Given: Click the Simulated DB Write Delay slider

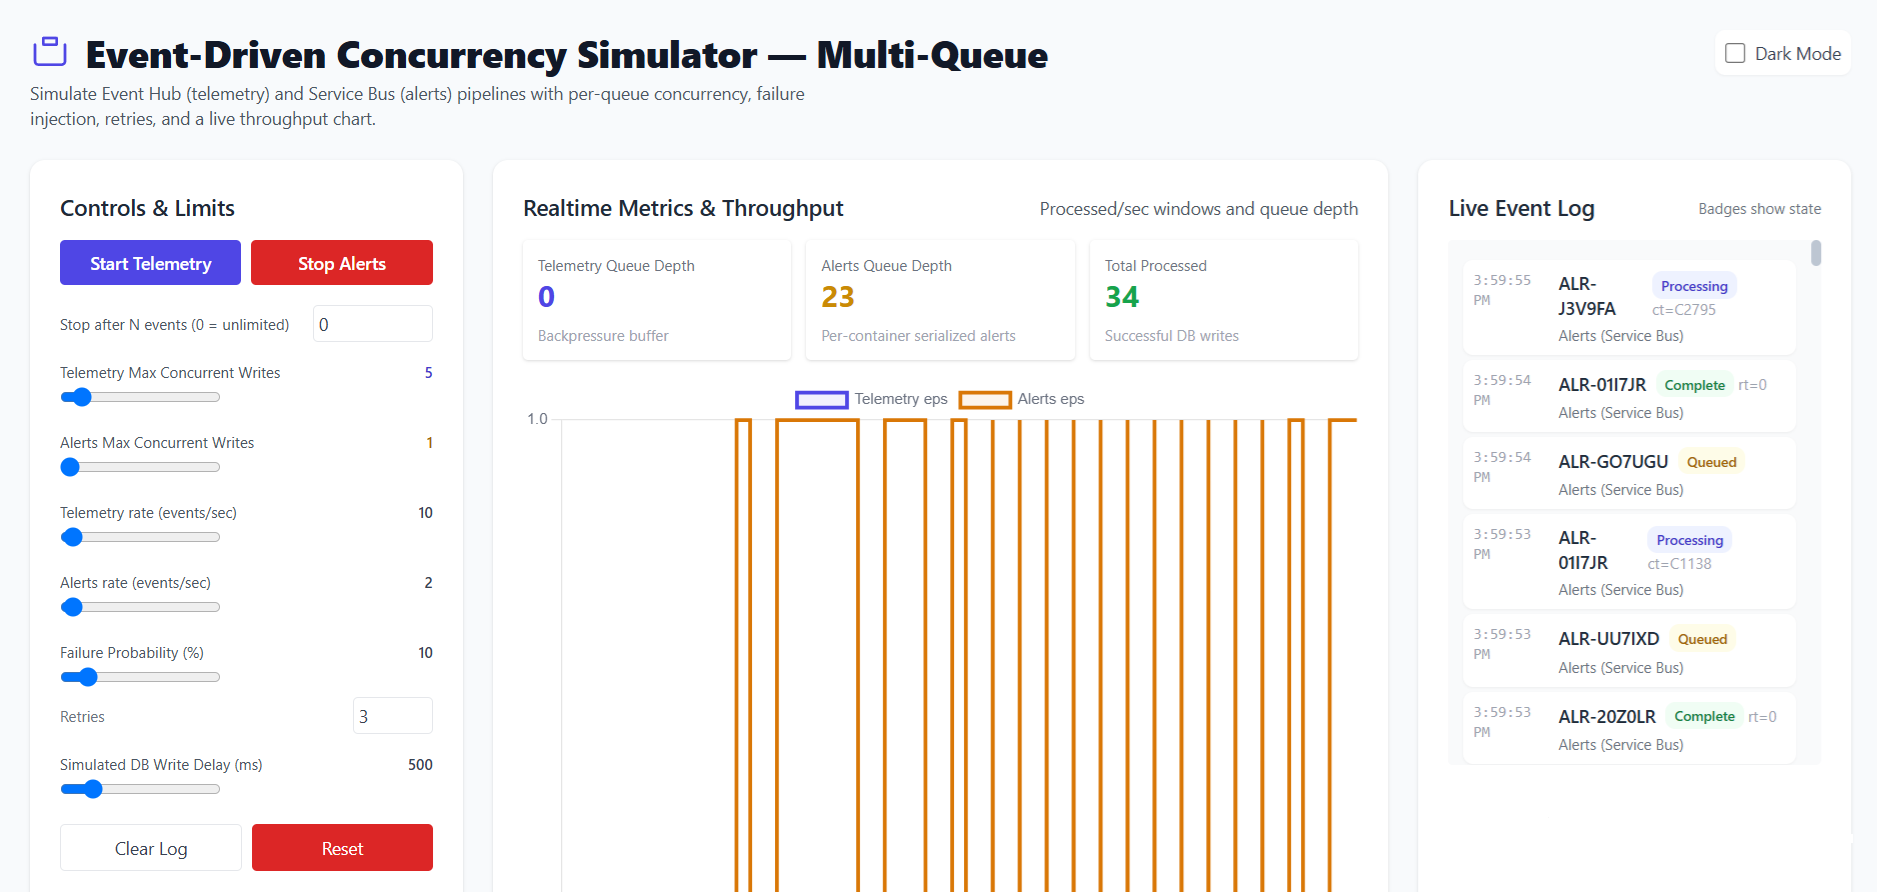Looking at the screenshot, I should pos(140,789).
